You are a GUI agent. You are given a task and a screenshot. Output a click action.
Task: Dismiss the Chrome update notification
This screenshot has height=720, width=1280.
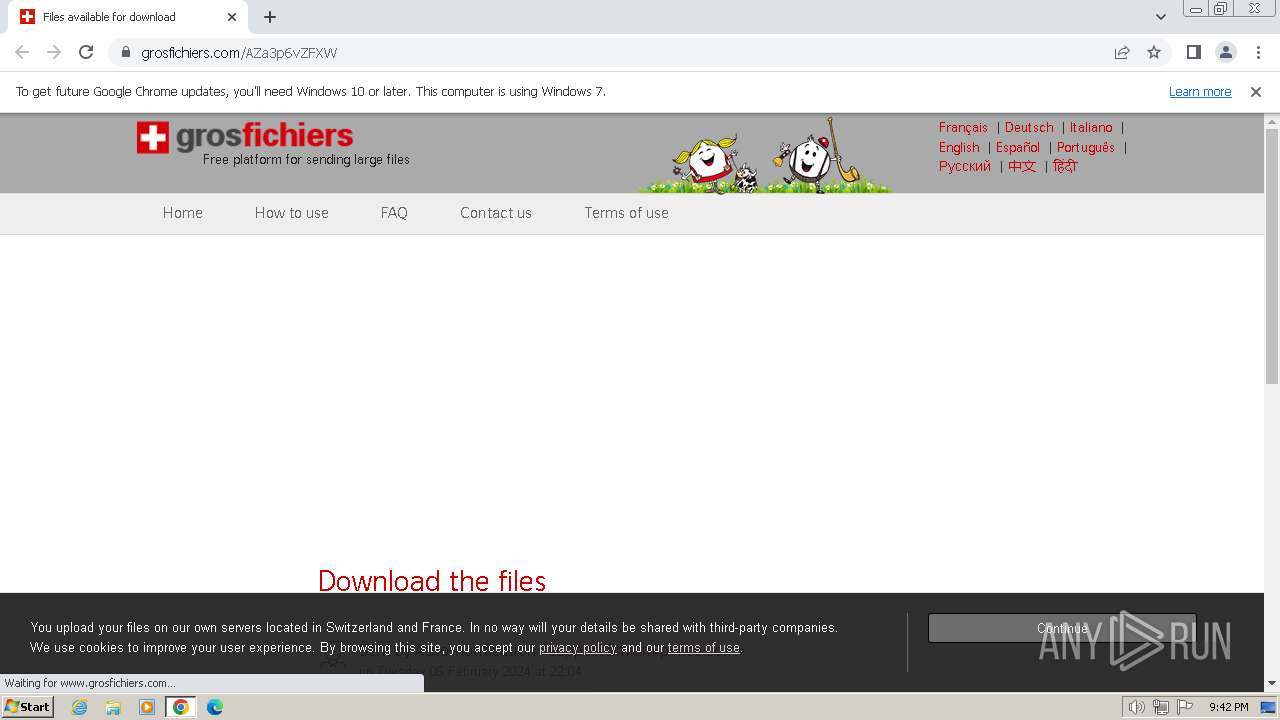(1256, 92)
